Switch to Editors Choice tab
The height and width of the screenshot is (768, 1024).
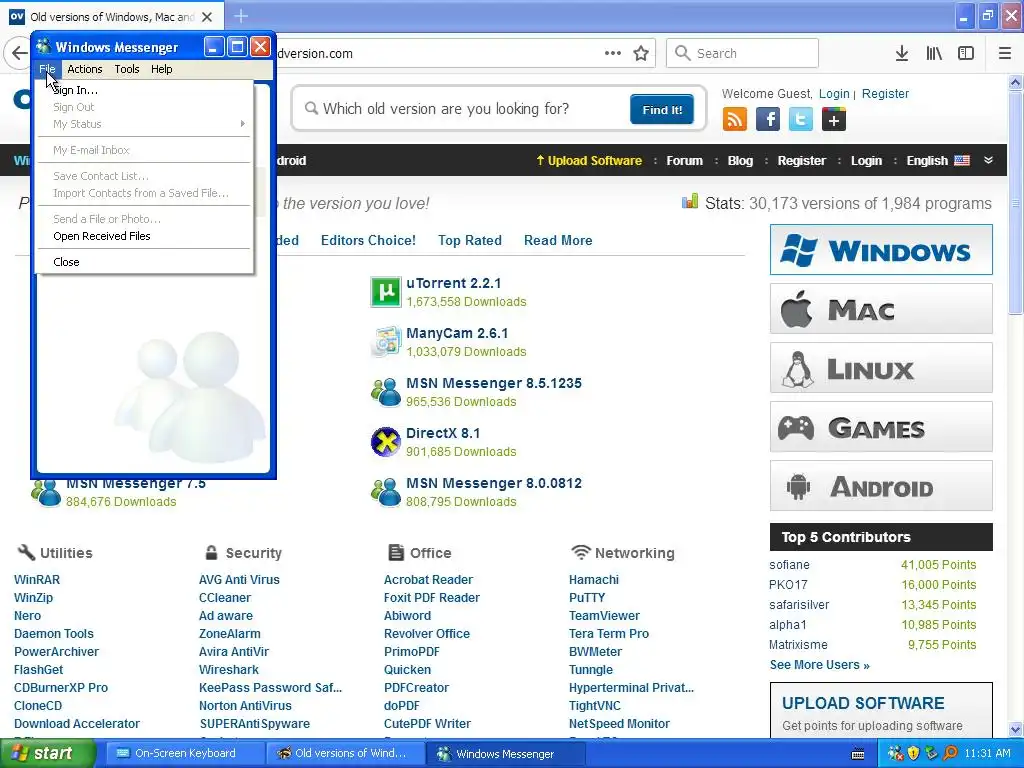coord(368,240)
